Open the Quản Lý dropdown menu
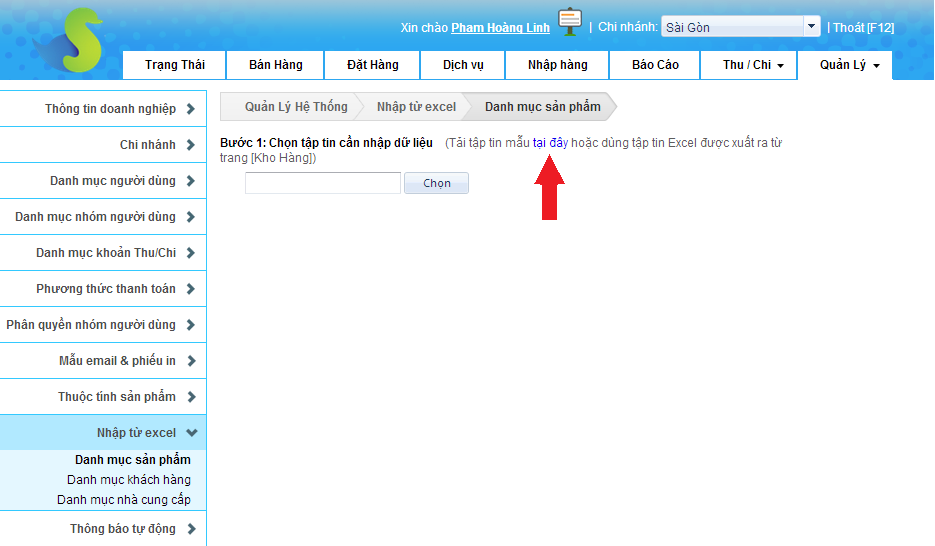This screenshot has width=935, height=546. coord(849,65)
